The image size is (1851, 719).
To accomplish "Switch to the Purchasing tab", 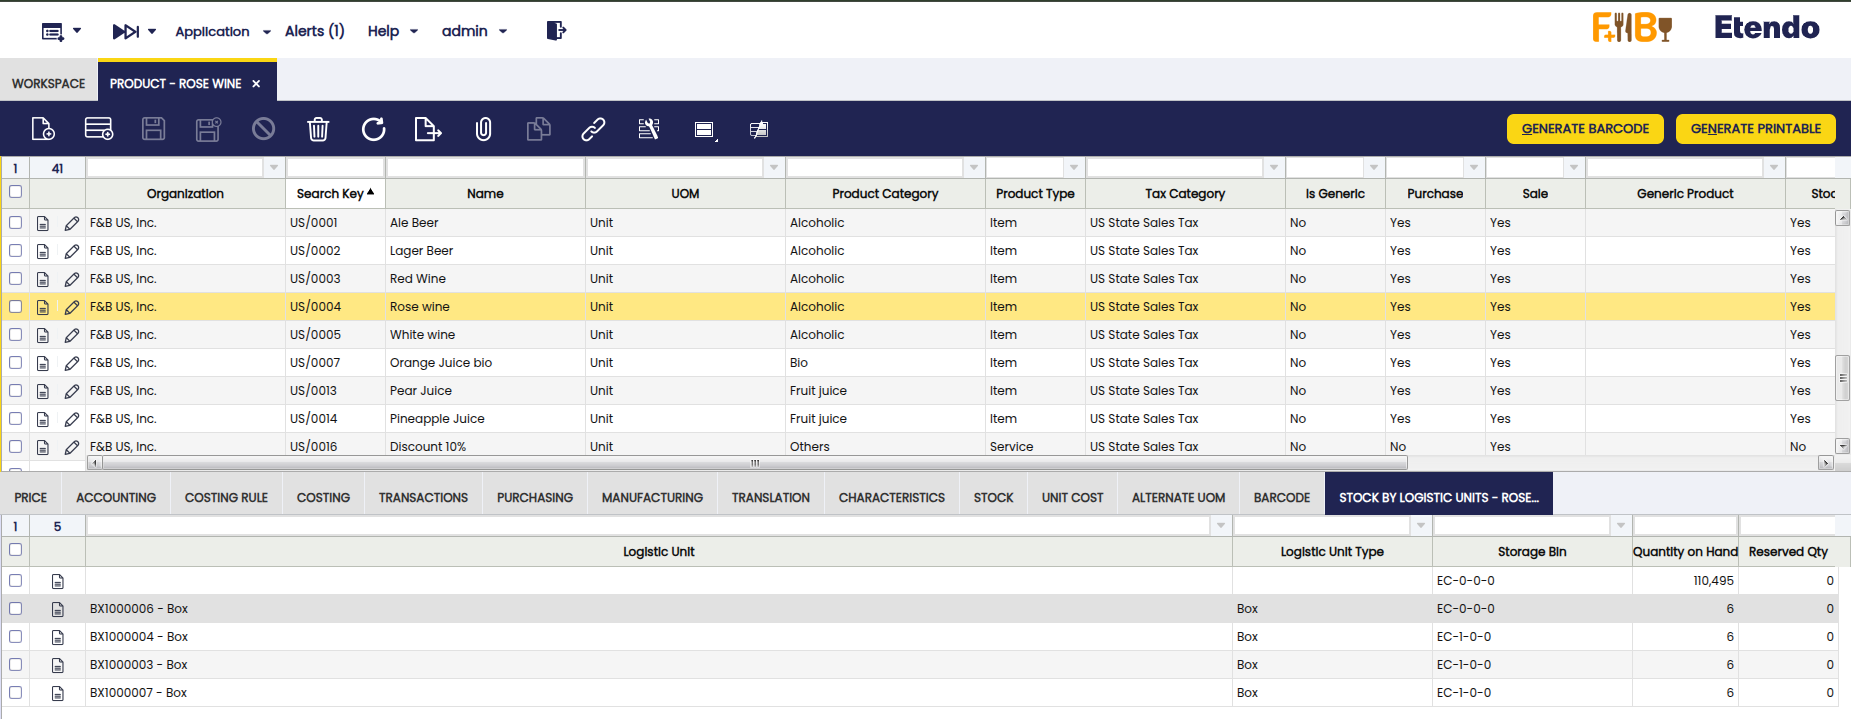I will (534, 497).
